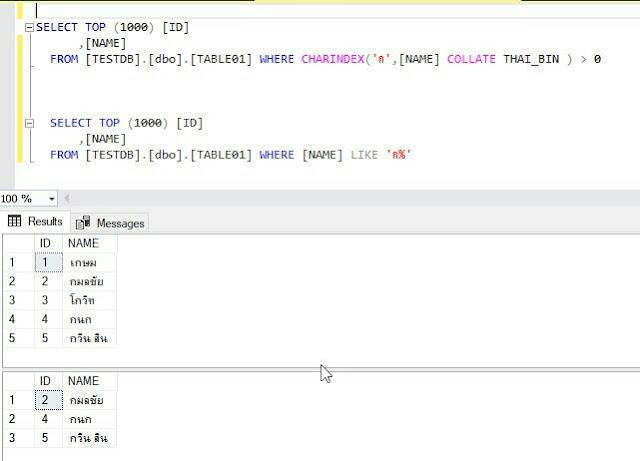This screenshot has width=640, height=461.
Task: Collapse the first SELECT query block
Action: [29, 27]
